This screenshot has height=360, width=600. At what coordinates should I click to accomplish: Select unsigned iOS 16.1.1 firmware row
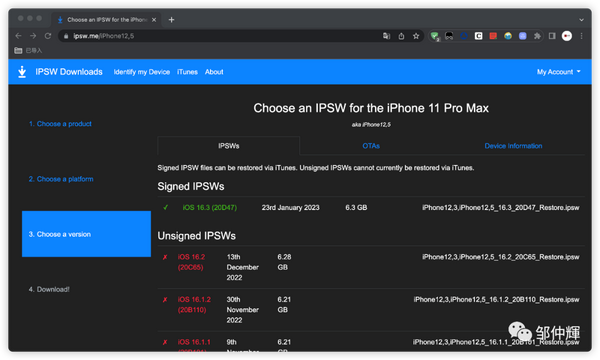point(371,342)
